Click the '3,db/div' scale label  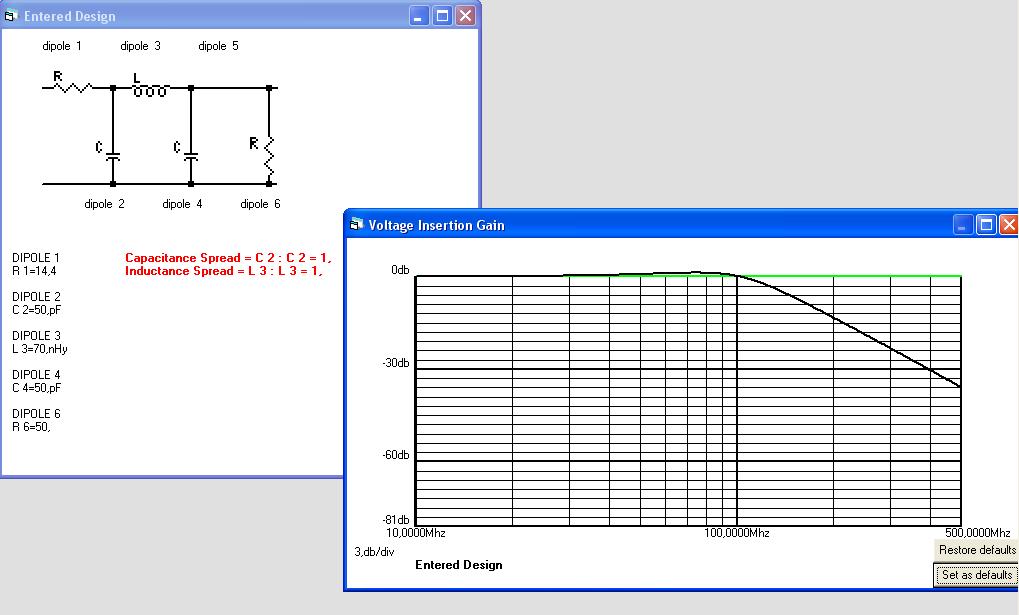click(374, 552)
